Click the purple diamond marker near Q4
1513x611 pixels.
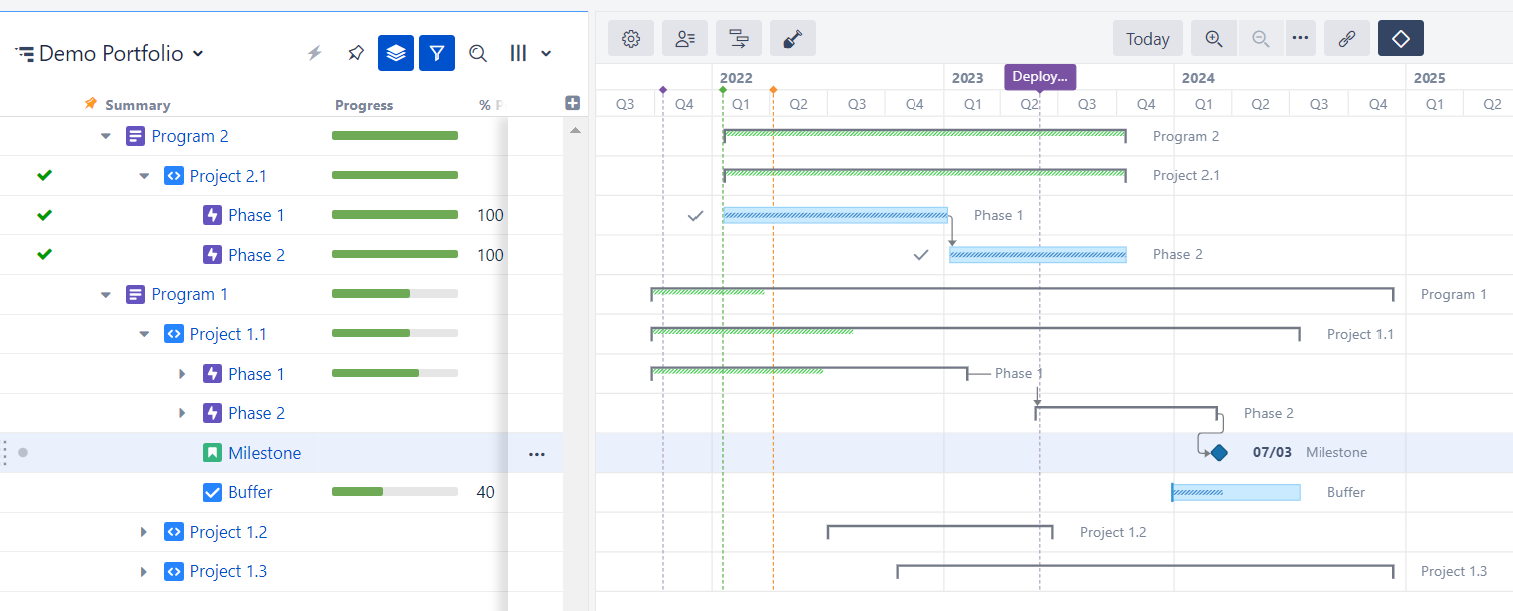tap(663, 91)
